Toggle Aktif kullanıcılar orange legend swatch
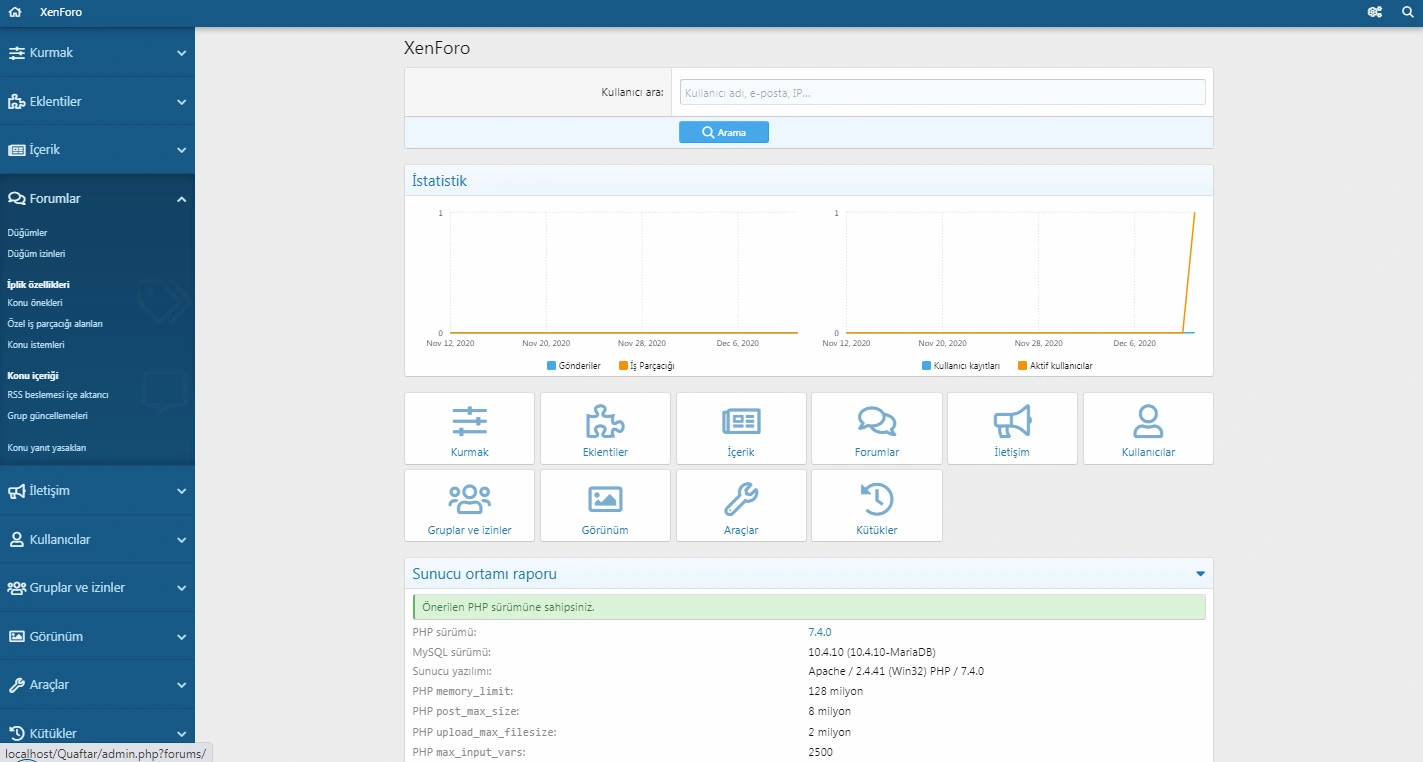Viewport: 1423px width, 762px height. 1022,366
